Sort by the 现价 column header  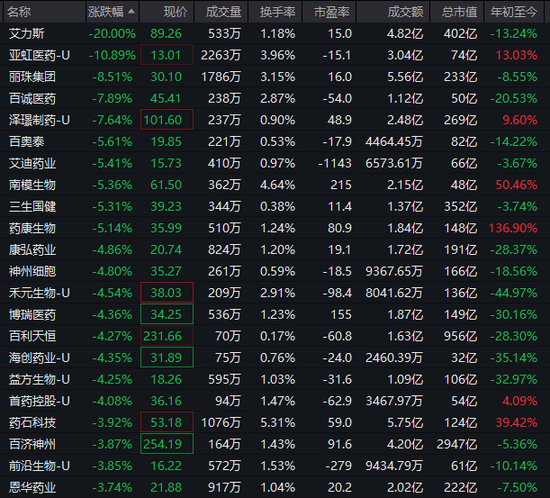pyautogui.click(x=167, y=12)
